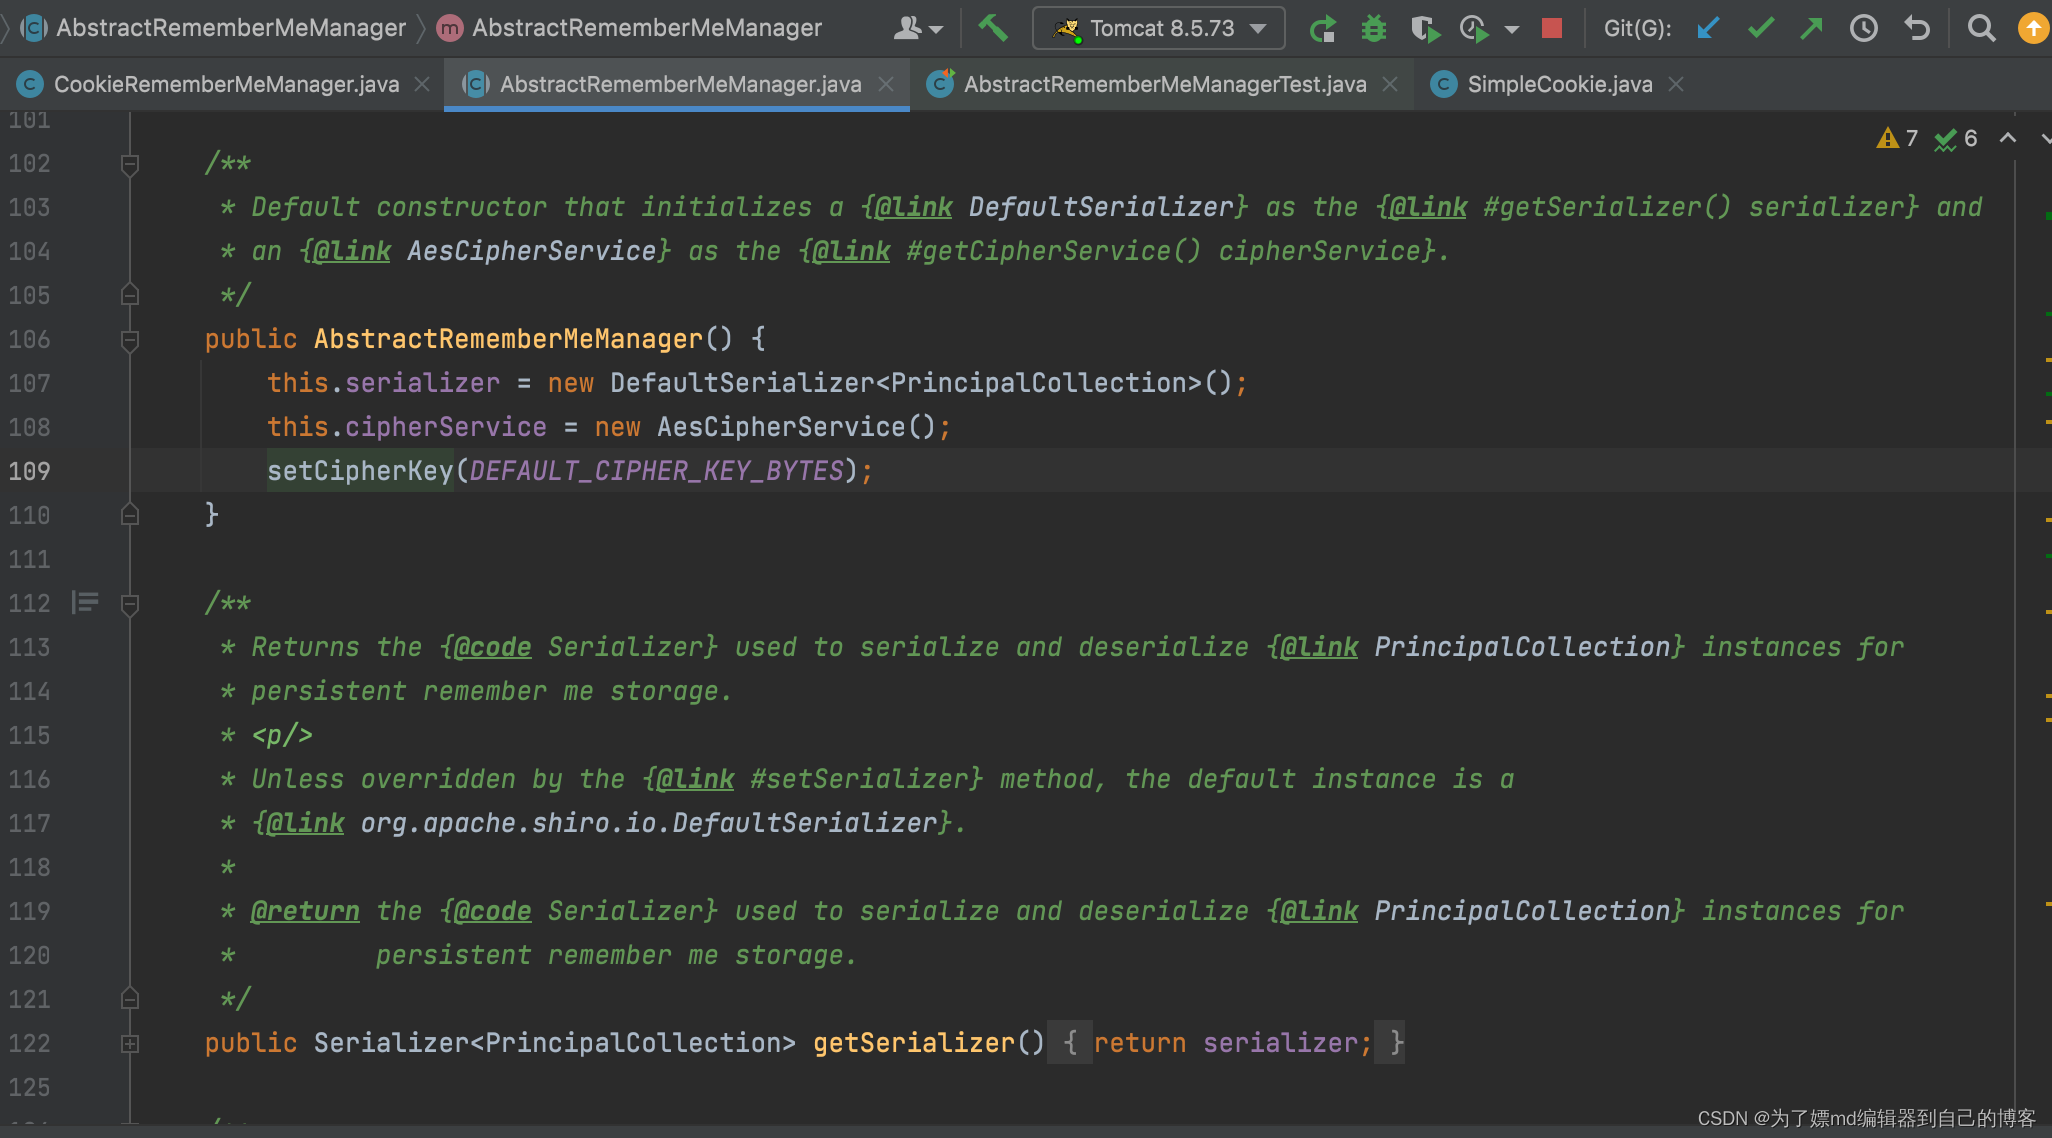Expand the profiler options arrow
2052x1138 pixels.
1511,29
